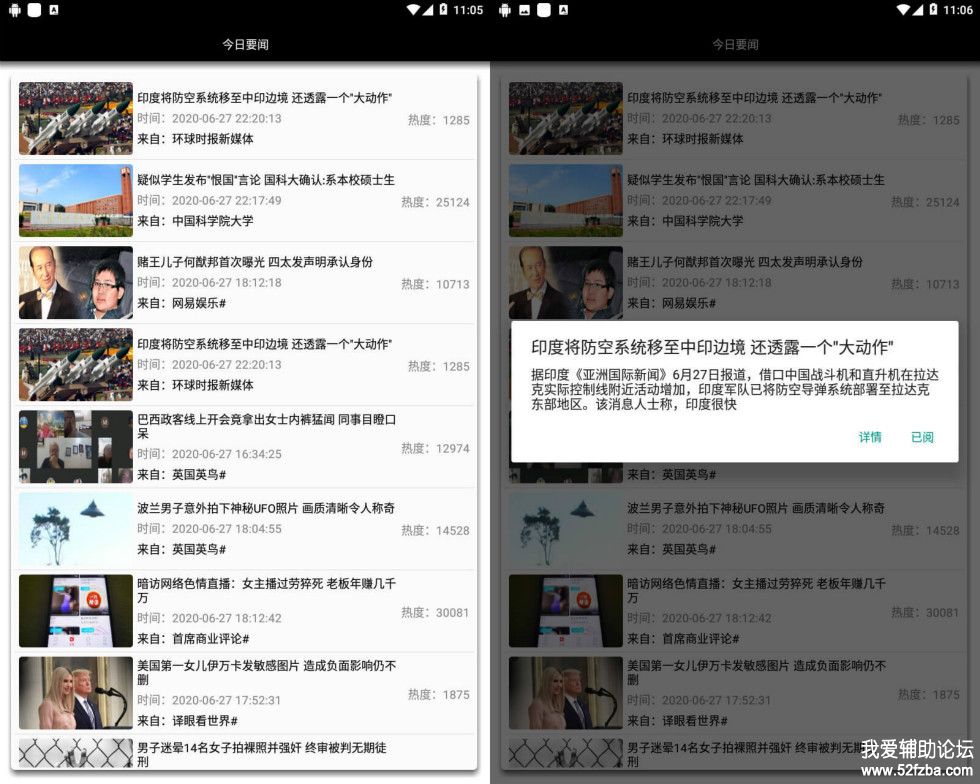The image size is (980, 784).
Task: Tap the Android icon in left status bar
Action: click(14, 10)
